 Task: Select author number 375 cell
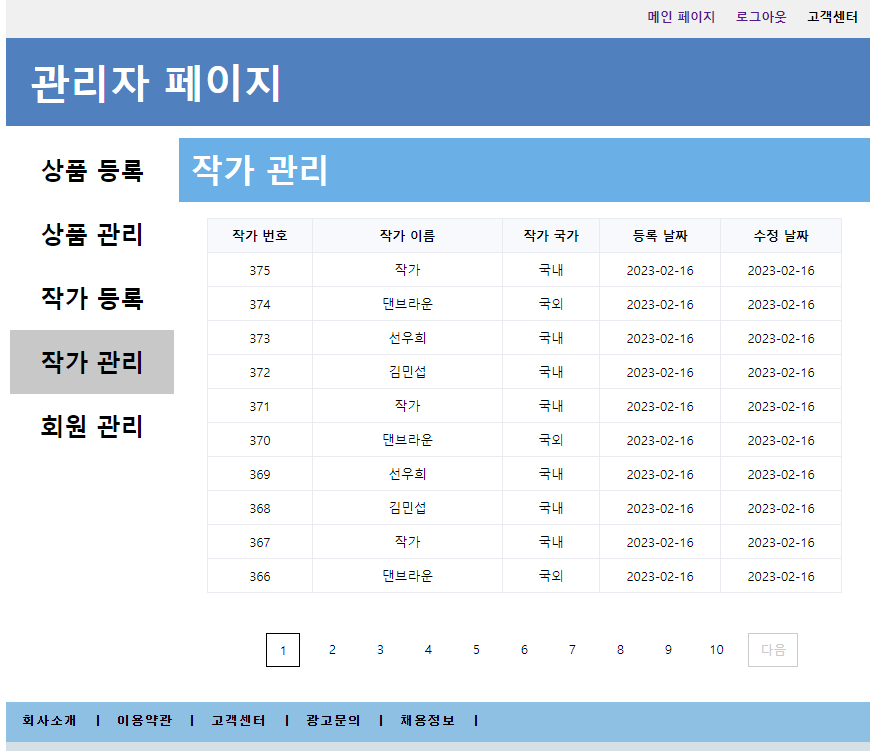coord(260,270)
